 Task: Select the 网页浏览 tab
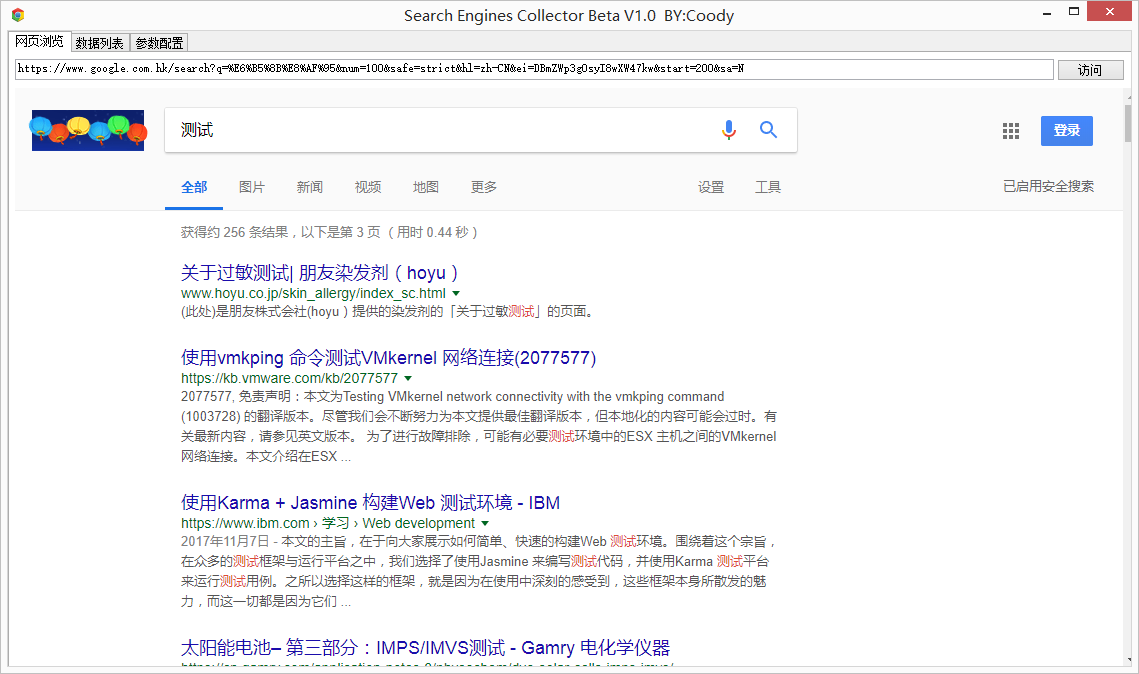(x=40, y=41)
